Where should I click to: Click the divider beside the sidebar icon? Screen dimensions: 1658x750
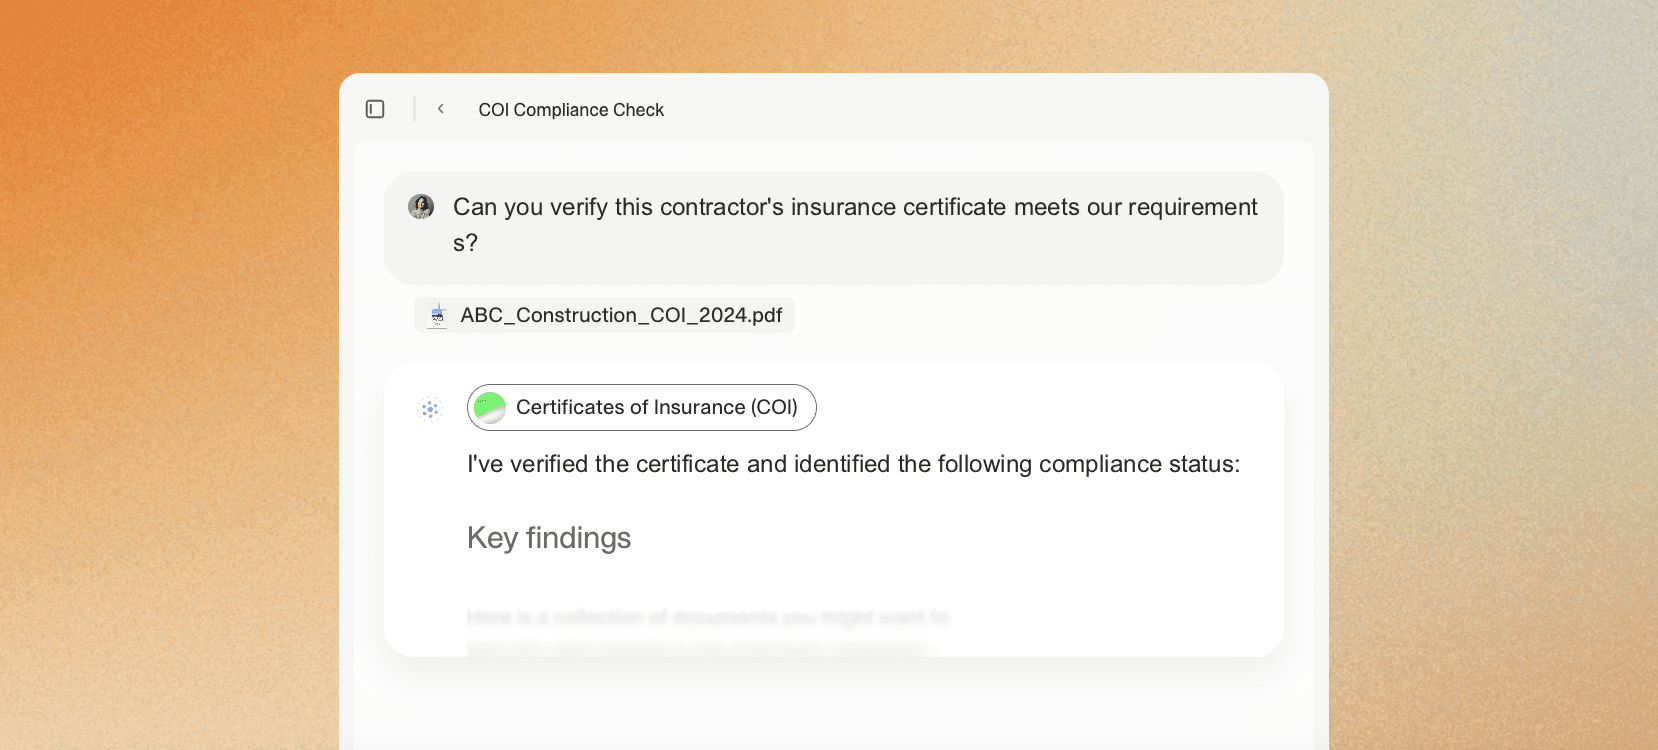414,109
